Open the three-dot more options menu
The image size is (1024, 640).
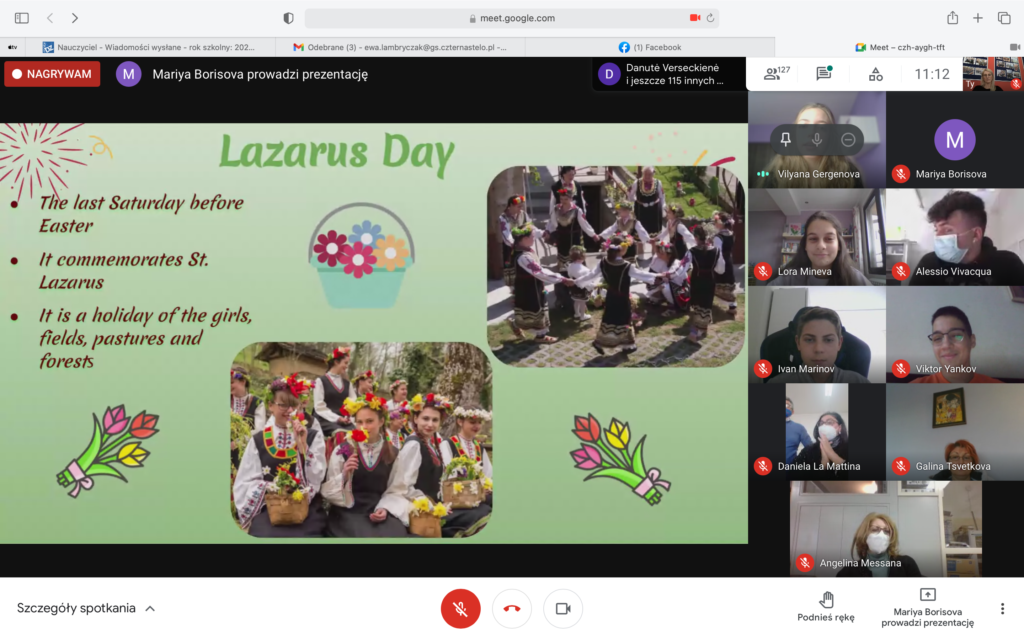(x=1002, y=608)
